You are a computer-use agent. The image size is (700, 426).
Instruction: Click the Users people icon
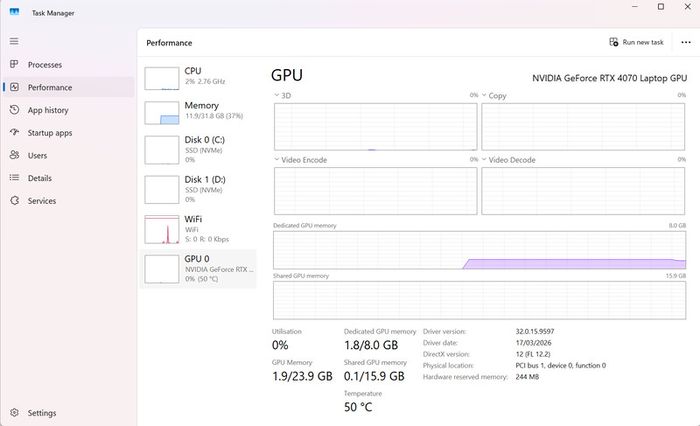[14, 155]
